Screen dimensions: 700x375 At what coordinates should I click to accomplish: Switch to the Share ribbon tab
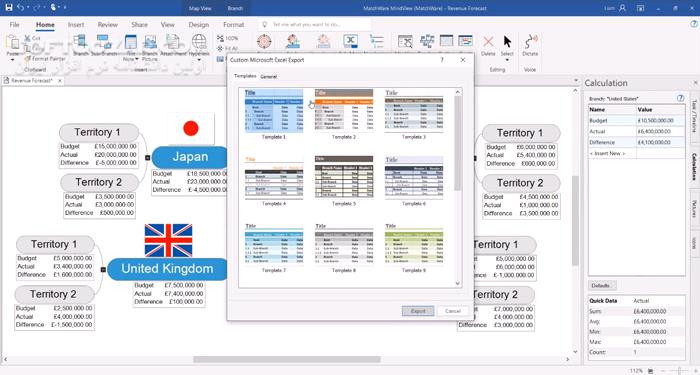pyautogui.click(x=139, y=25)
